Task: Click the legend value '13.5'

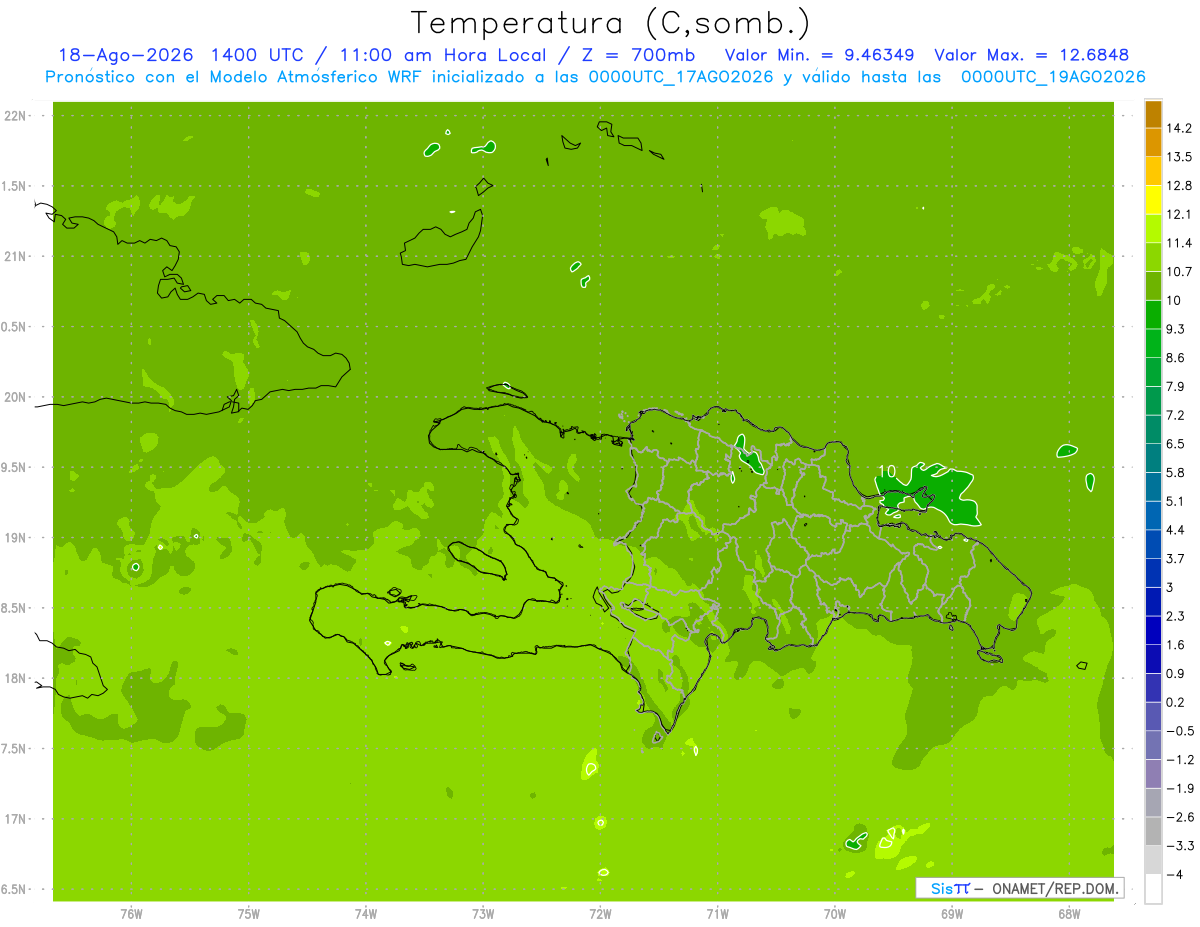Action: click(x=1180, y=157)
